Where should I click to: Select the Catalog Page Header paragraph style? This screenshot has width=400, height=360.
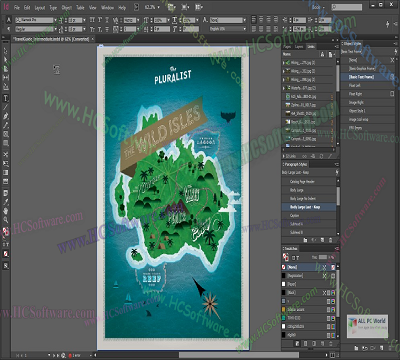click(309, 182)
